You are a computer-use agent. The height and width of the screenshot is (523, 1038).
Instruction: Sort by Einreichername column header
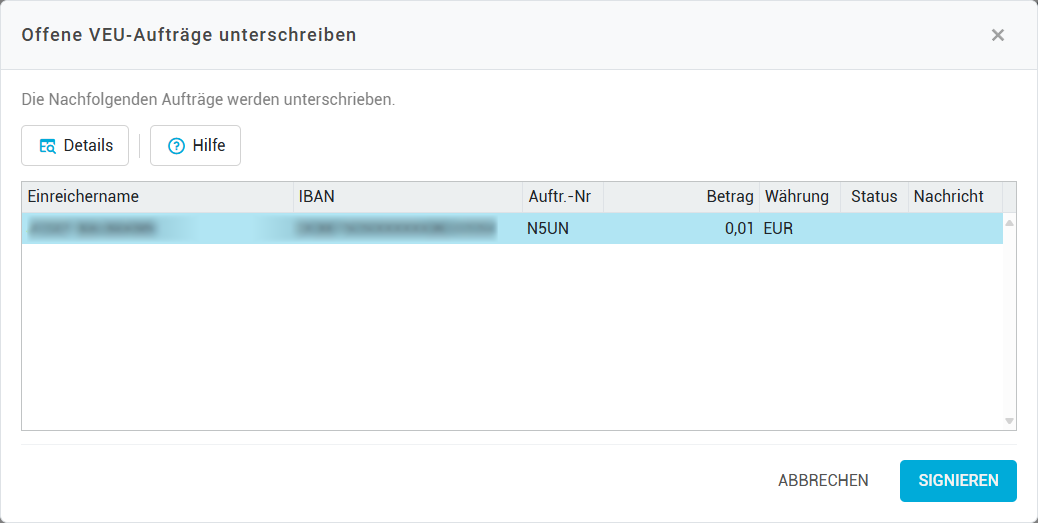pos(84,197)
